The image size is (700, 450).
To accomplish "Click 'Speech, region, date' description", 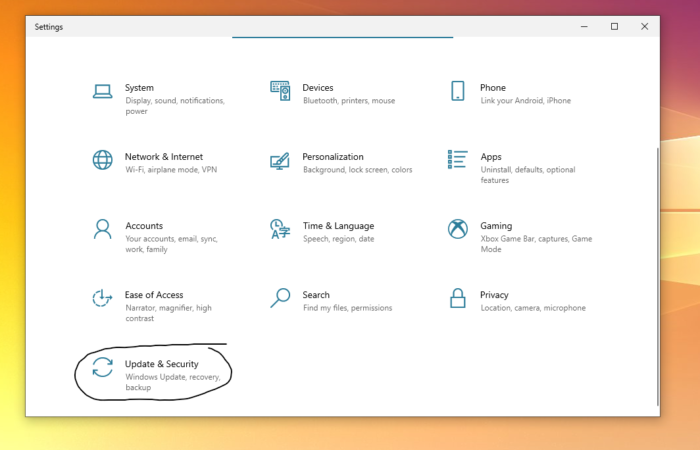I will click(x=339, y=239).
